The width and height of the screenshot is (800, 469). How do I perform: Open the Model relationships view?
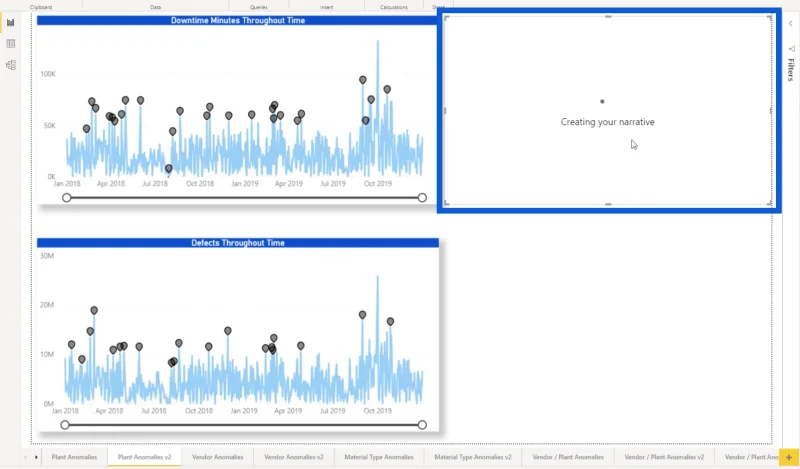10,65
